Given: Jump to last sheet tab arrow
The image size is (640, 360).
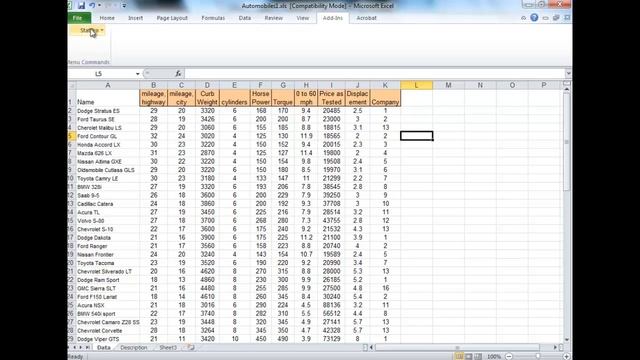Looking at the screenshot, I should 87,347.
